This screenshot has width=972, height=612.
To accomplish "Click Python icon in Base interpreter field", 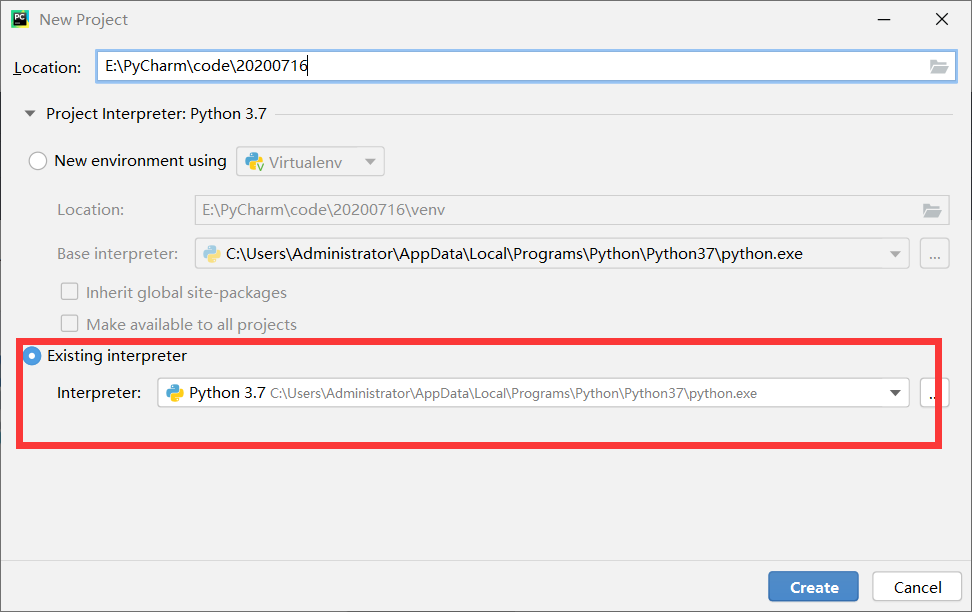I will (x=212, y=254).
